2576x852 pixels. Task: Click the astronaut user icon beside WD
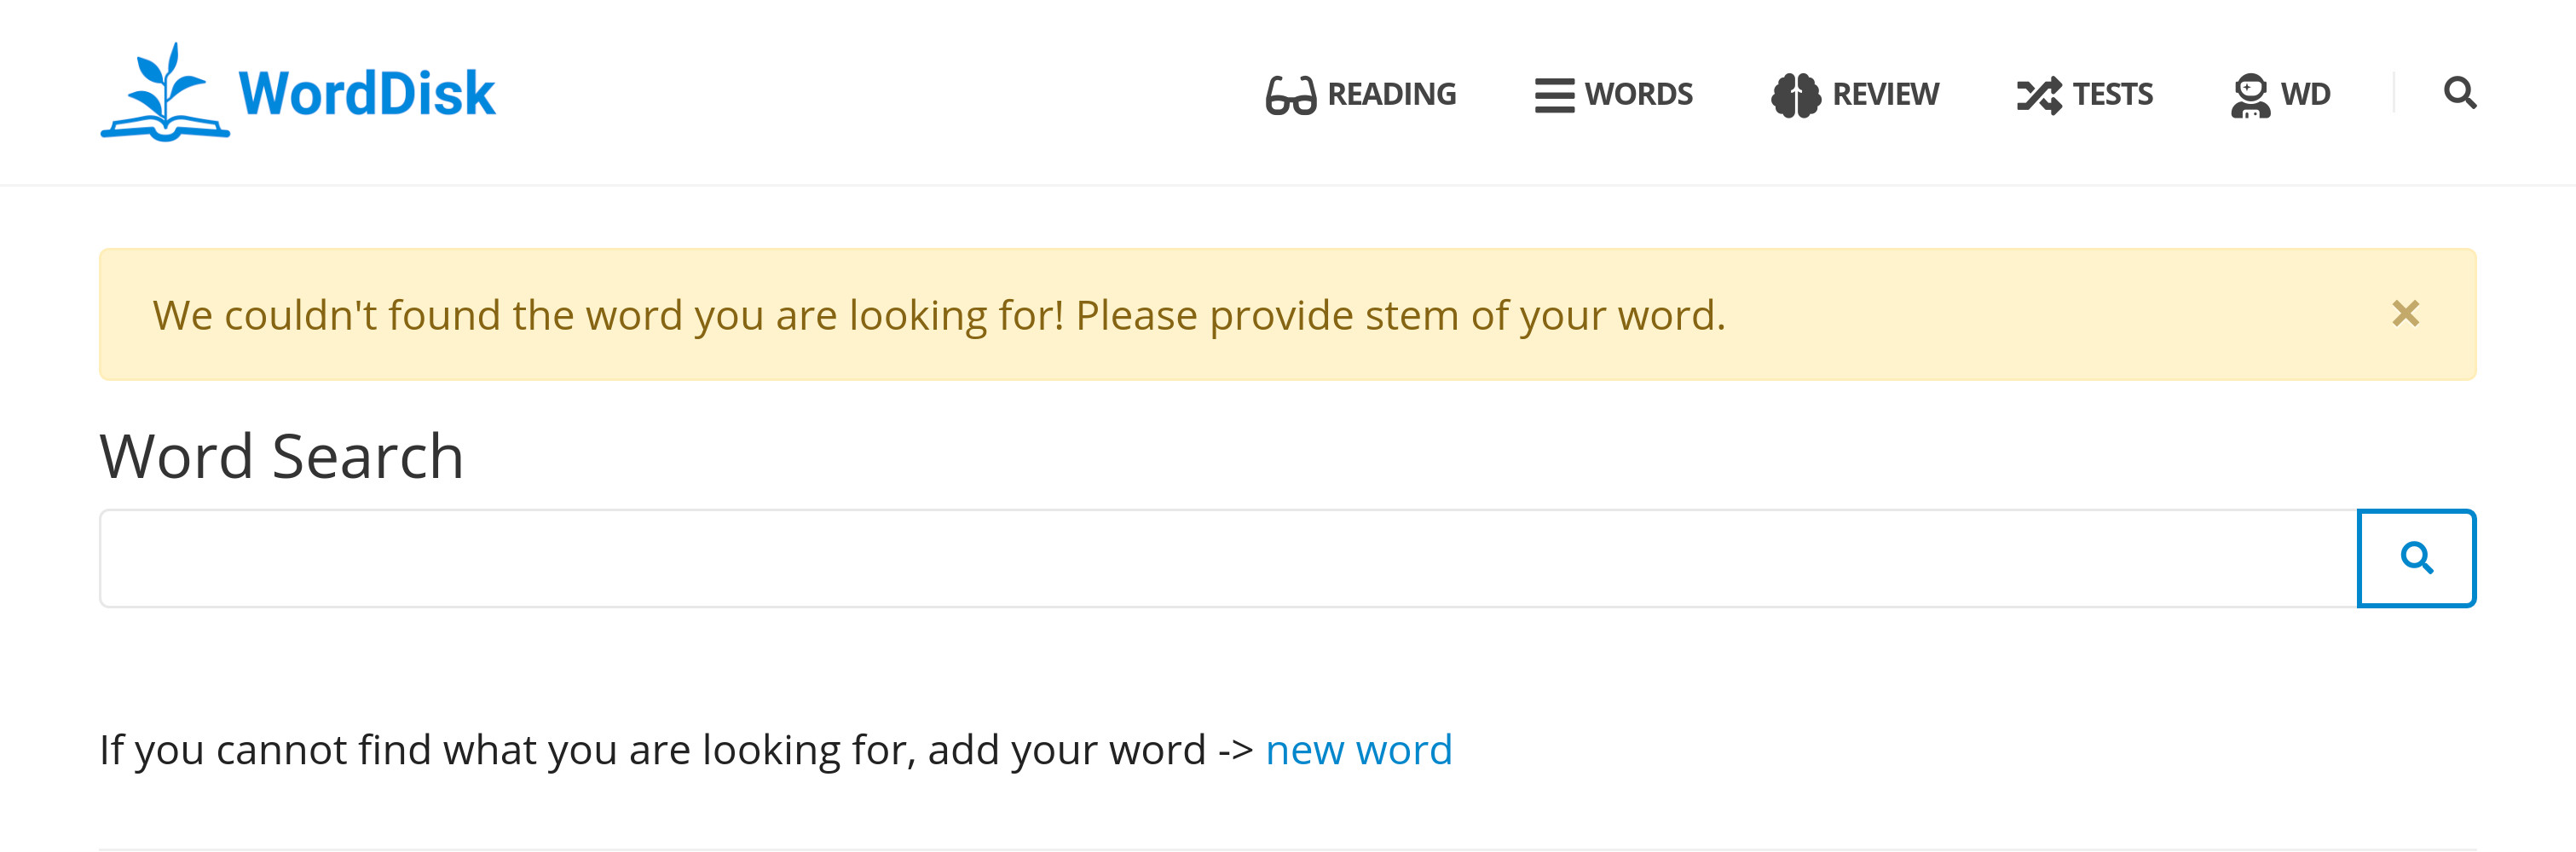point(2250,95)
